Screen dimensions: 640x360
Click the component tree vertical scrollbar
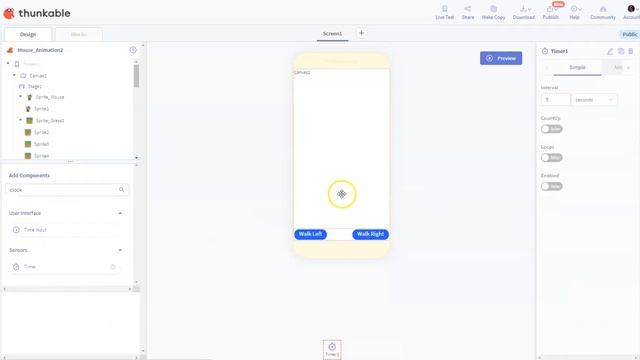(136, 76)
